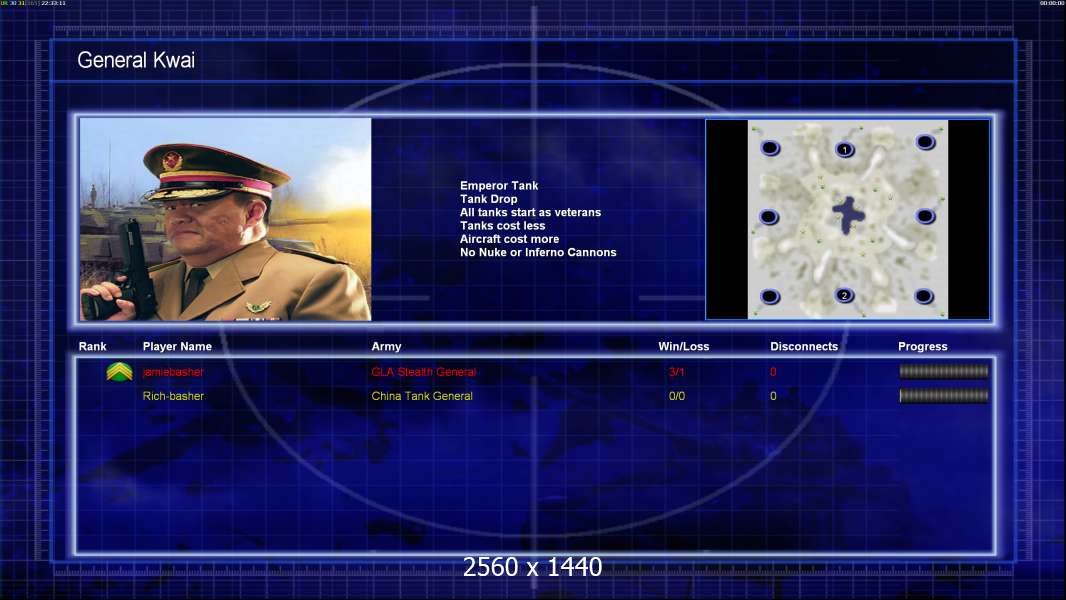Click the "China Tank General" army entry

coord(422,396)
